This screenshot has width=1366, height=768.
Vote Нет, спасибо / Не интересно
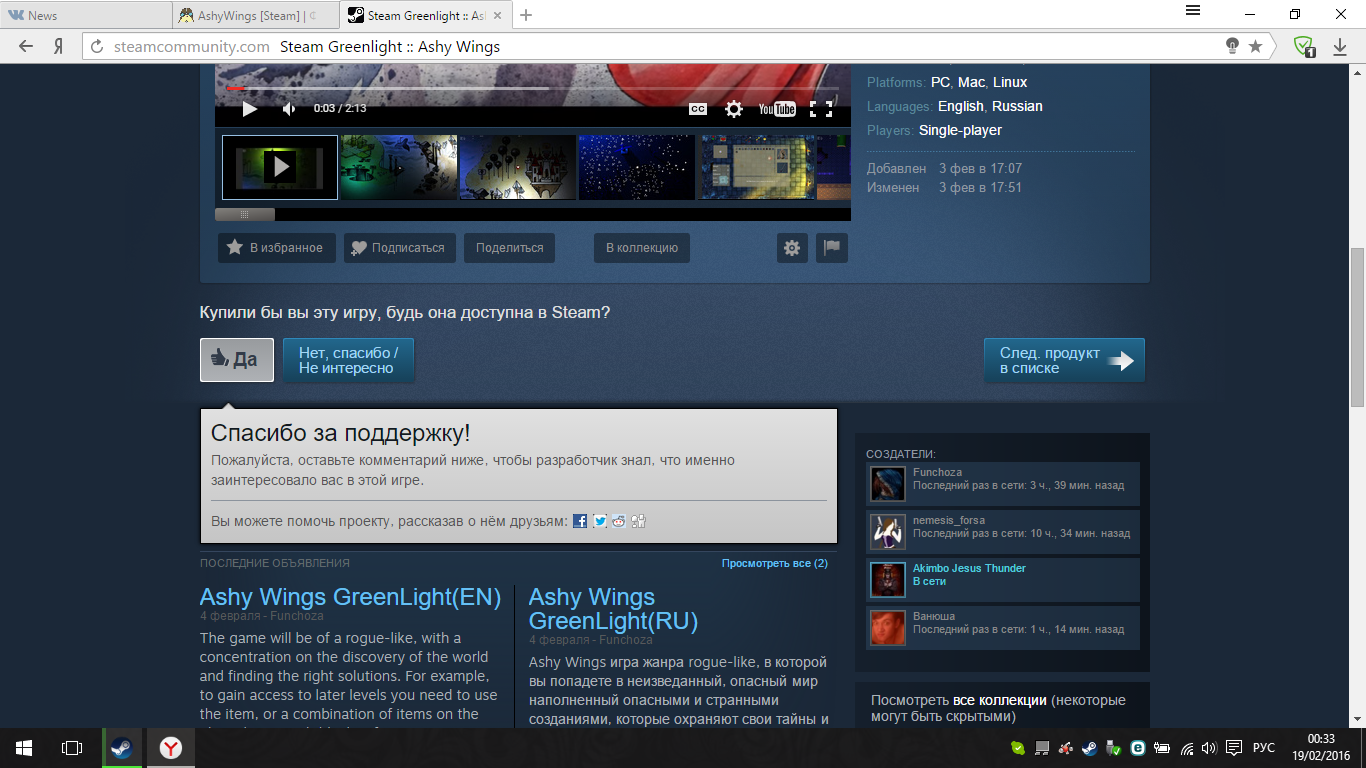[348, 360]
